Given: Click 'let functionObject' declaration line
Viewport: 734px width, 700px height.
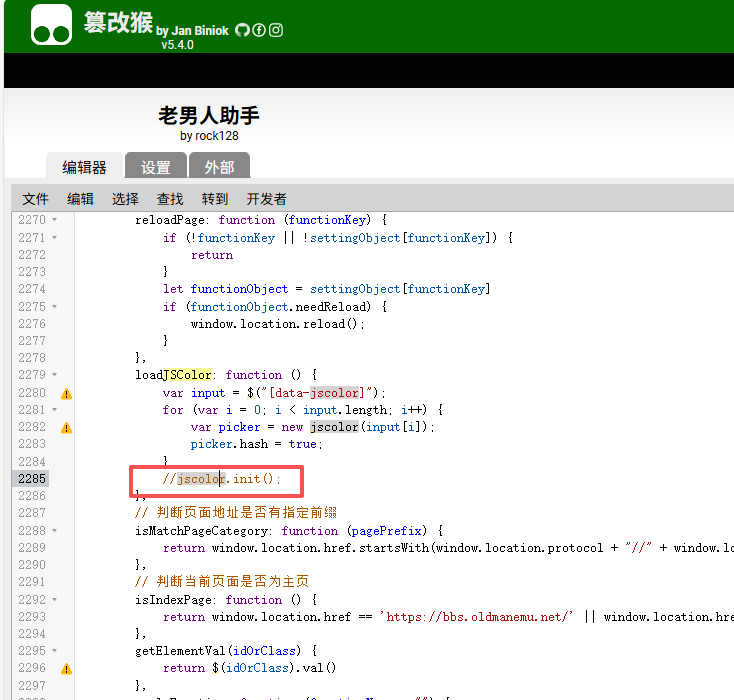Looking at the screenshot, I should pyautogui.click(x=326, y=289).
